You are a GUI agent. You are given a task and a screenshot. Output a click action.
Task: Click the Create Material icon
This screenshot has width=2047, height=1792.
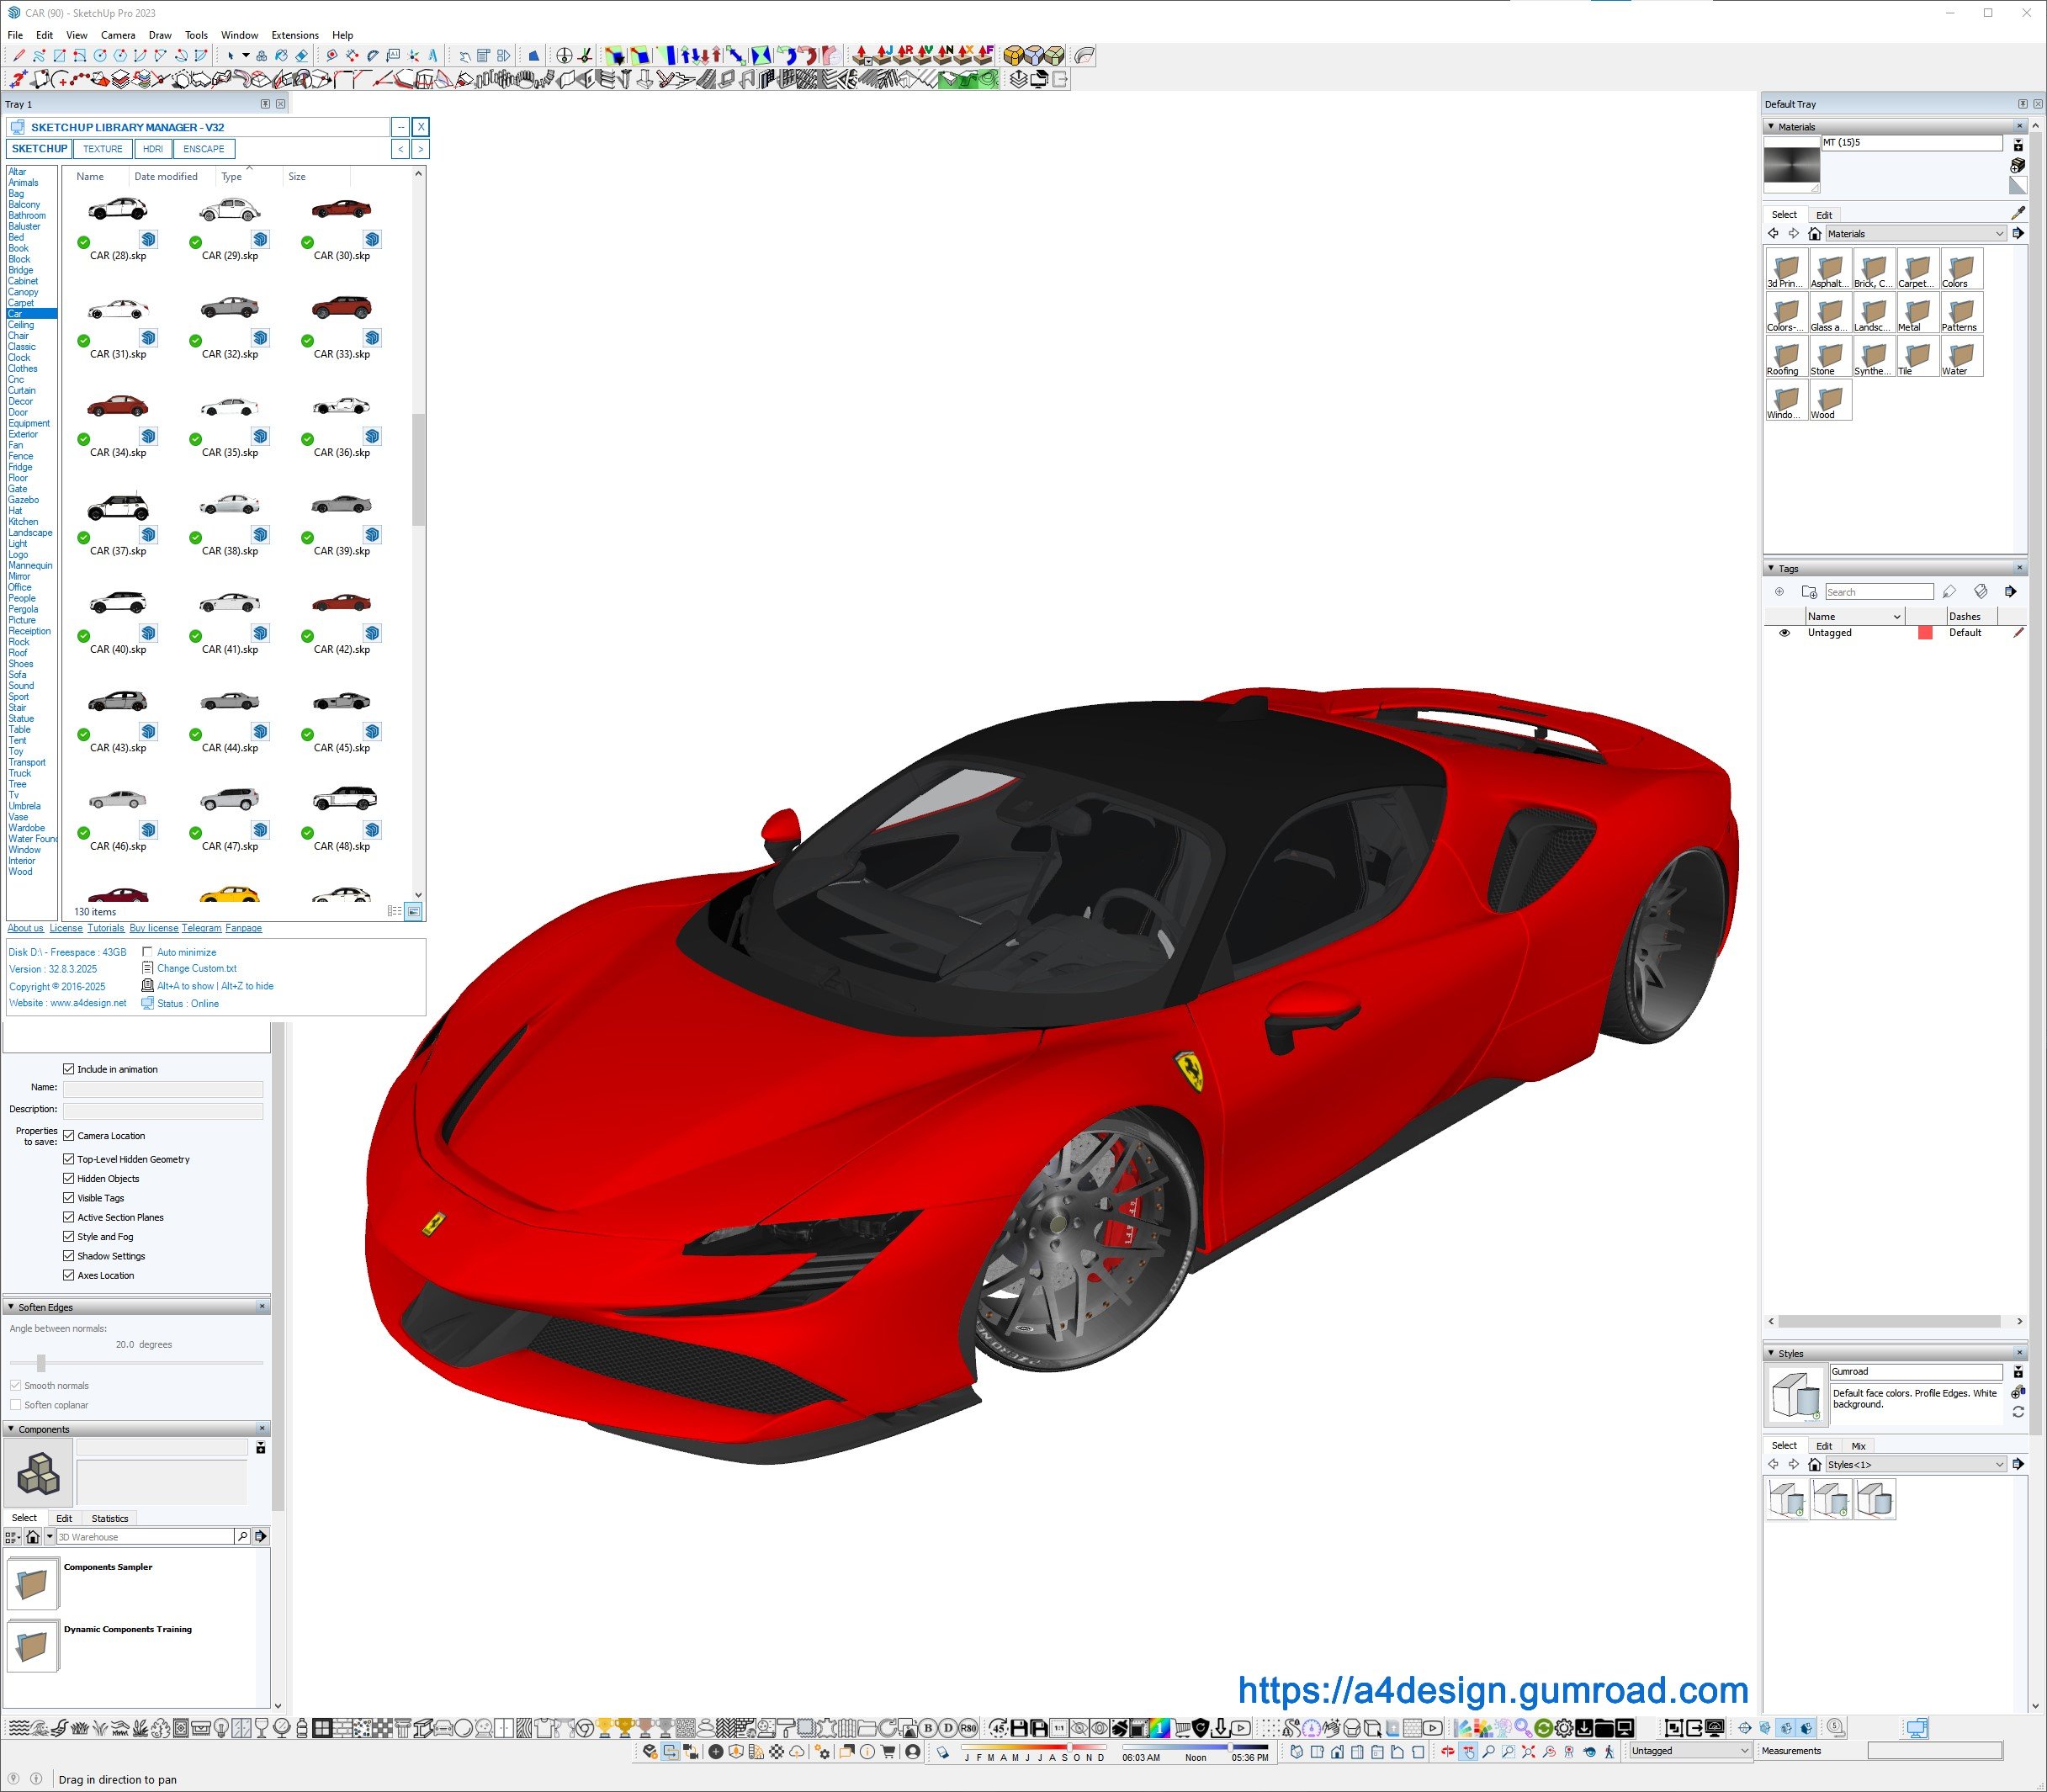2017,165
